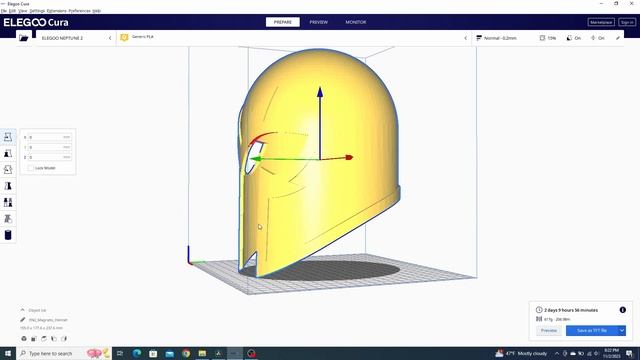Switch to top view orientation icon

tap(44, 339)
